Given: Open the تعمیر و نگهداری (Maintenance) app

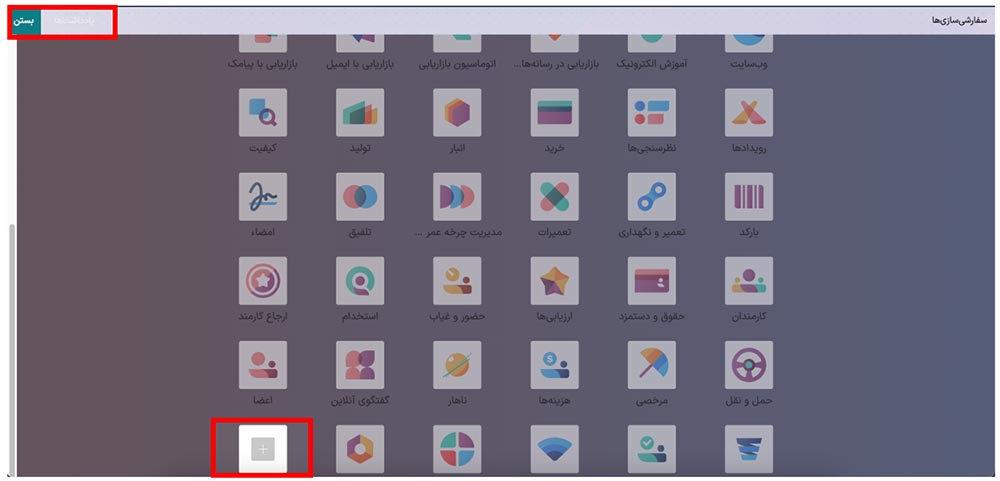Looking at the screenshot, I should 652,197.
